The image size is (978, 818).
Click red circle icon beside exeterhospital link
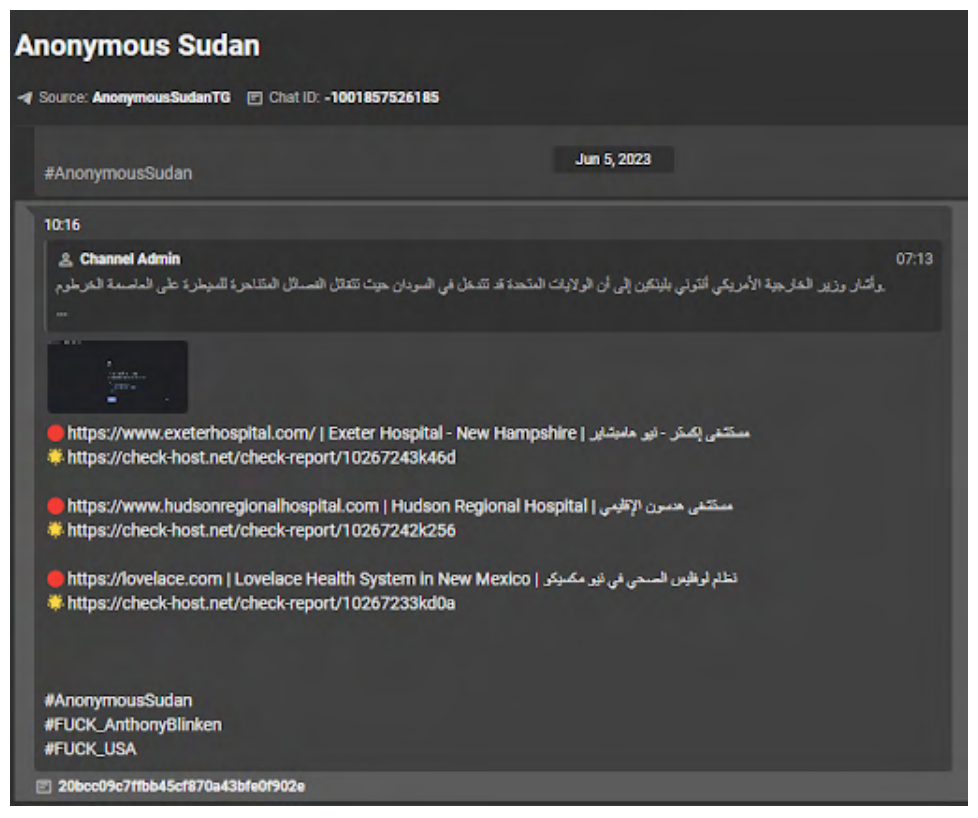[56, 433]
